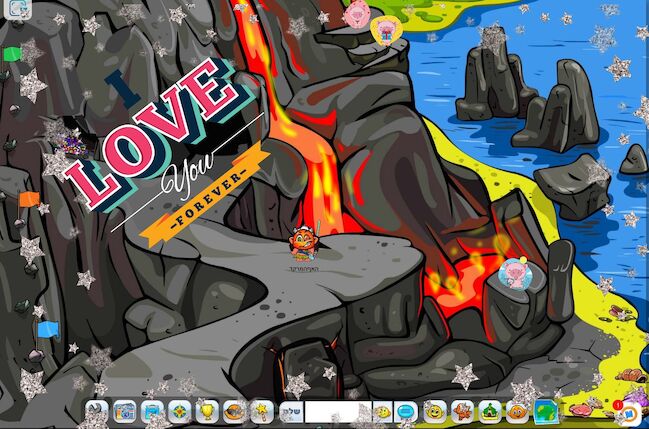Click the pink pig in blue bubble

513,274
